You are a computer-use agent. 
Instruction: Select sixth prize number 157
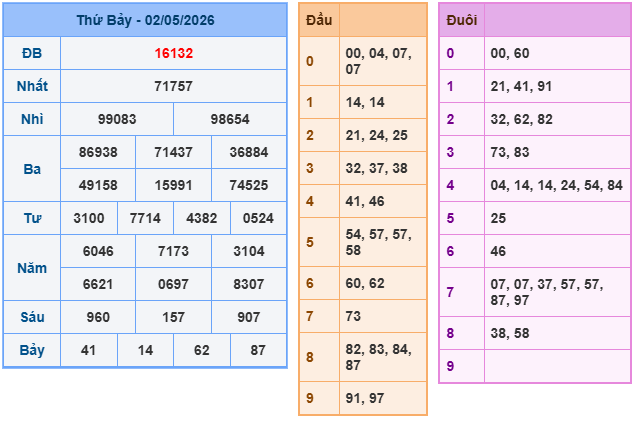(174, 317)
